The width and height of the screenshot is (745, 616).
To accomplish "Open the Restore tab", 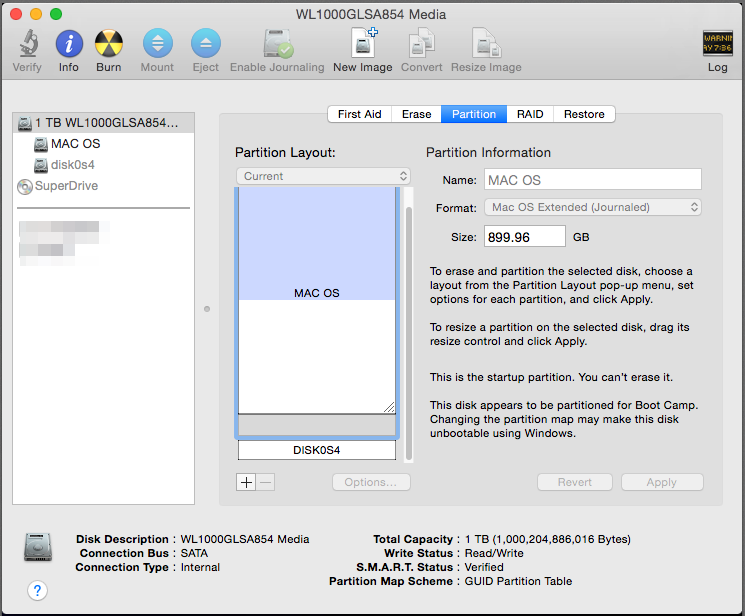I will point(584,114).
